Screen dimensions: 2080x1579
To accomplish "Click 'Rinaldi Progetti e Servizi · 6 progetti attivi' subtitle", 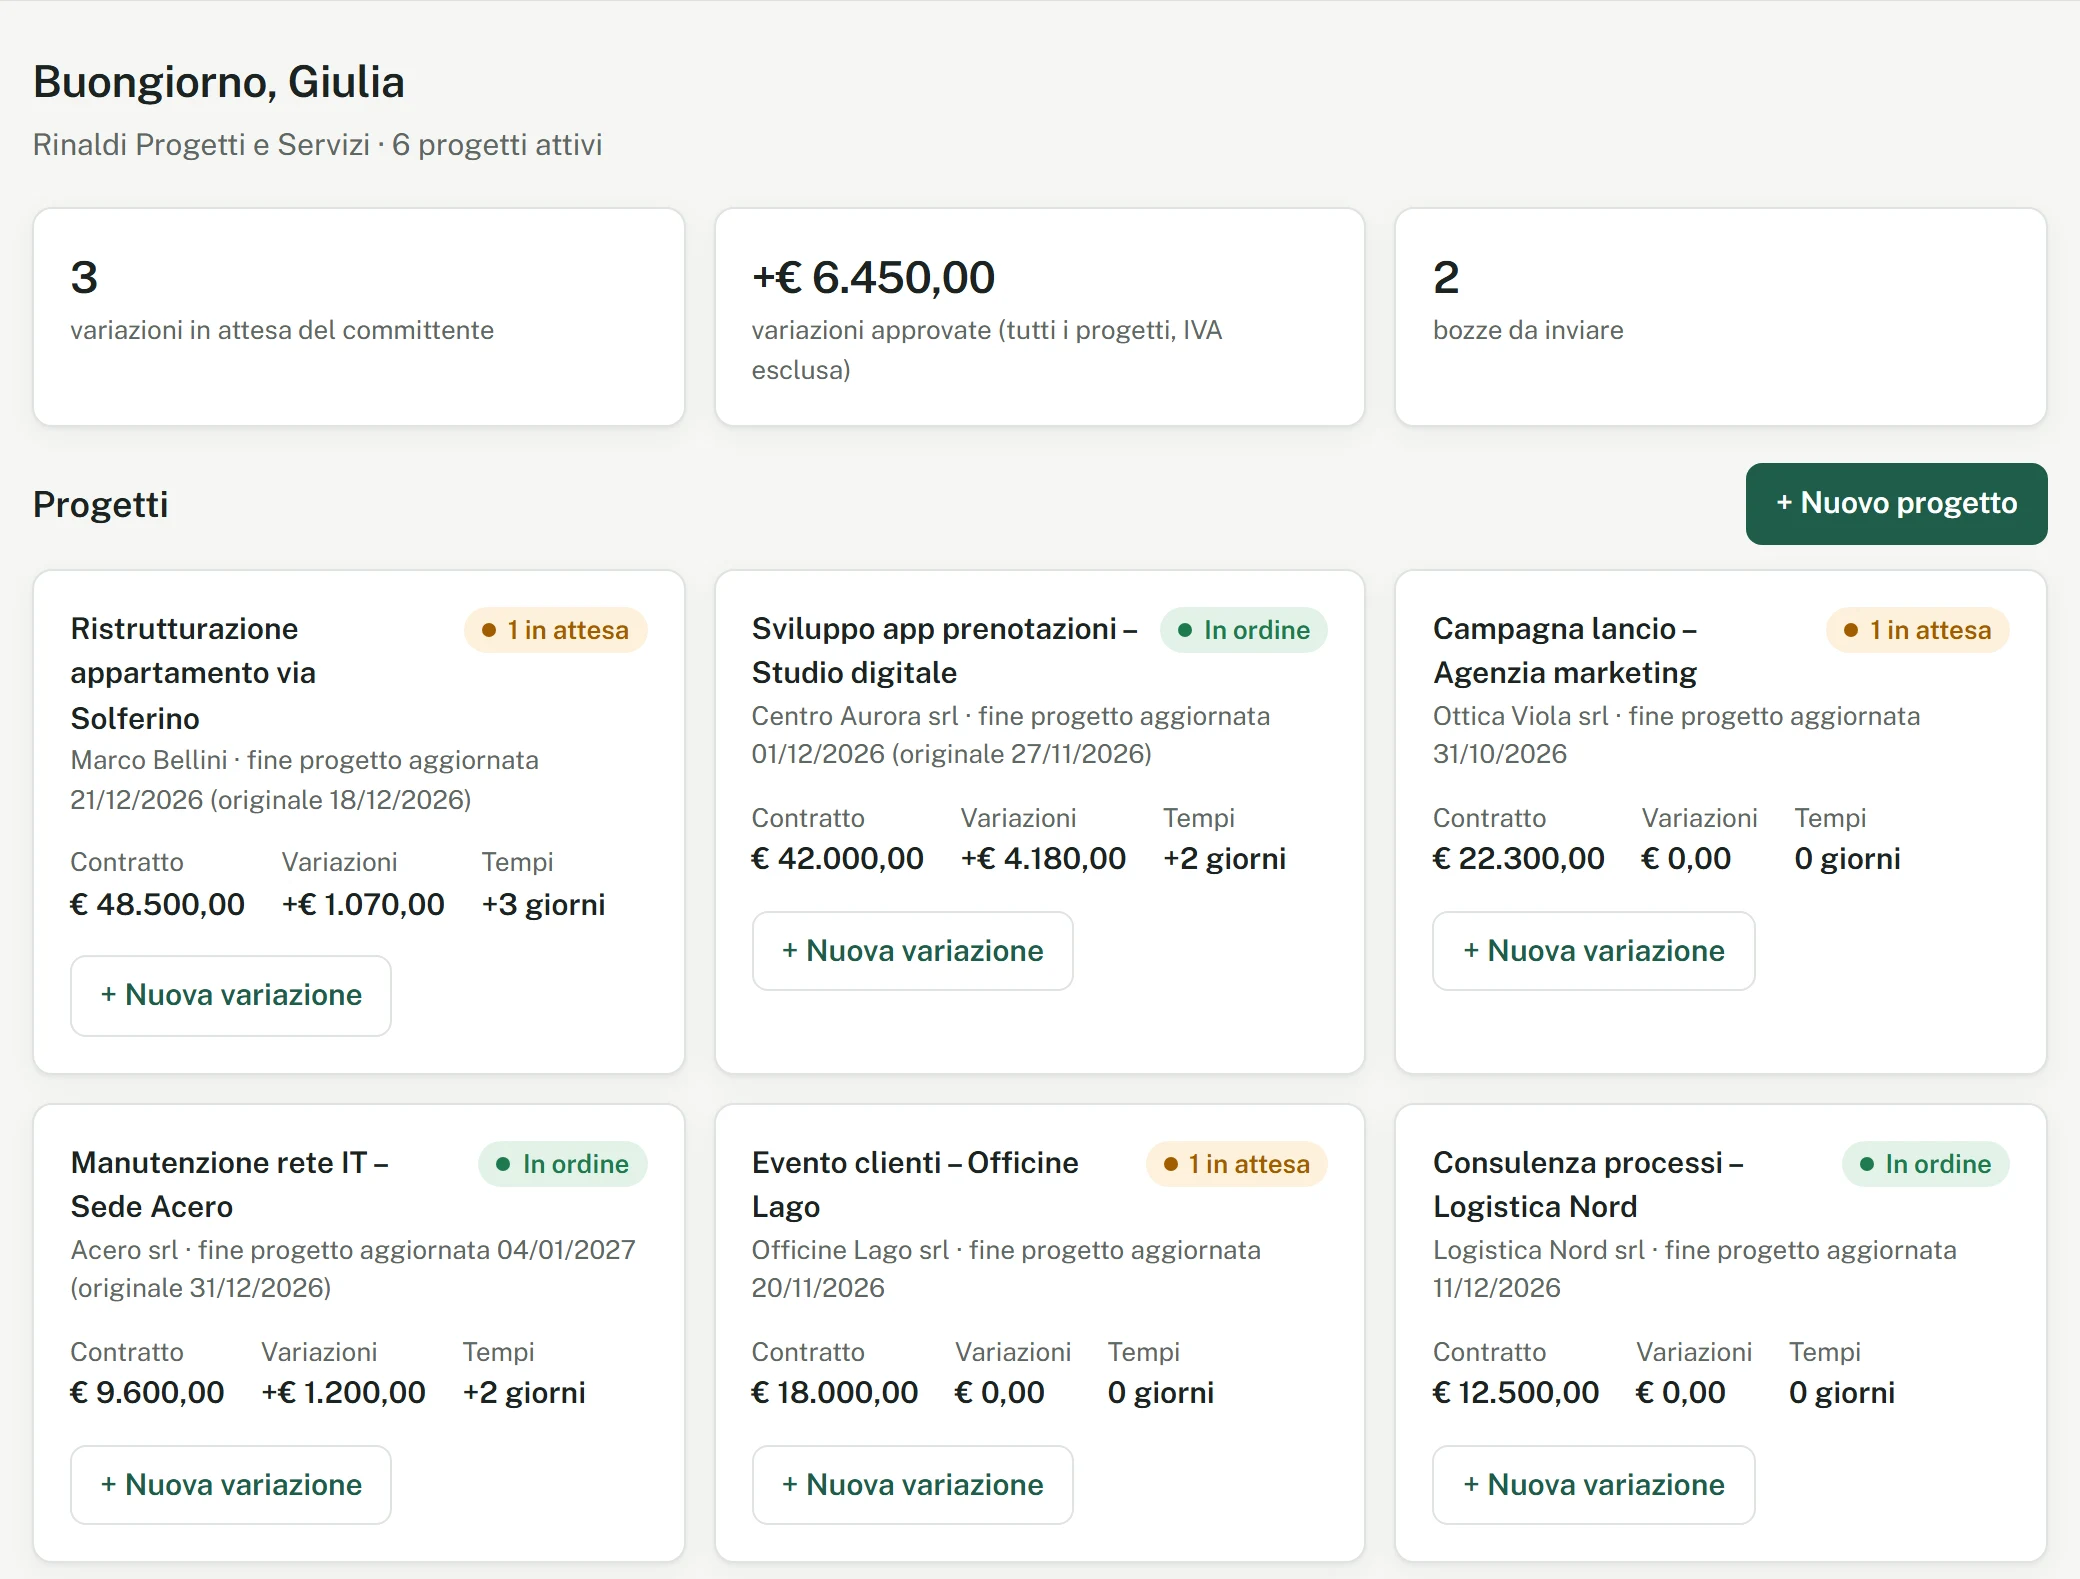I will [x=317, y=145].
